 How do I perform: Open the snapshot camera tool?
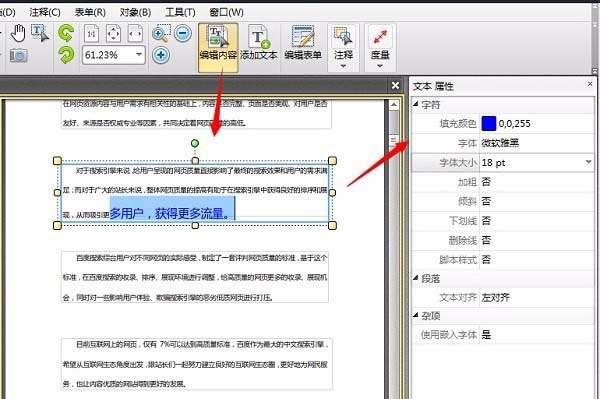coord(18,55)
